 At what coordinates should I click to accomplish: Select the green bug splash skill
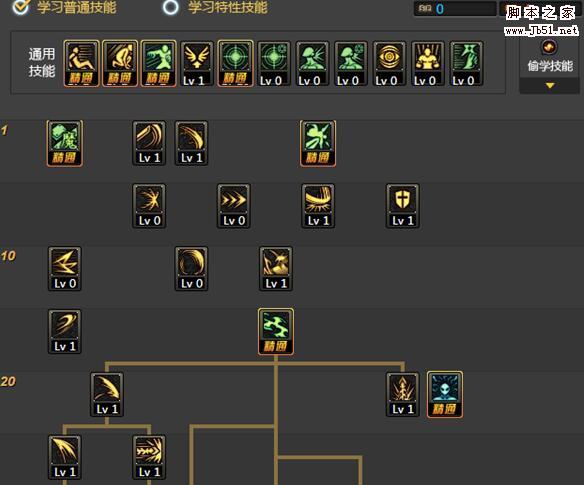tap(318, 143)
